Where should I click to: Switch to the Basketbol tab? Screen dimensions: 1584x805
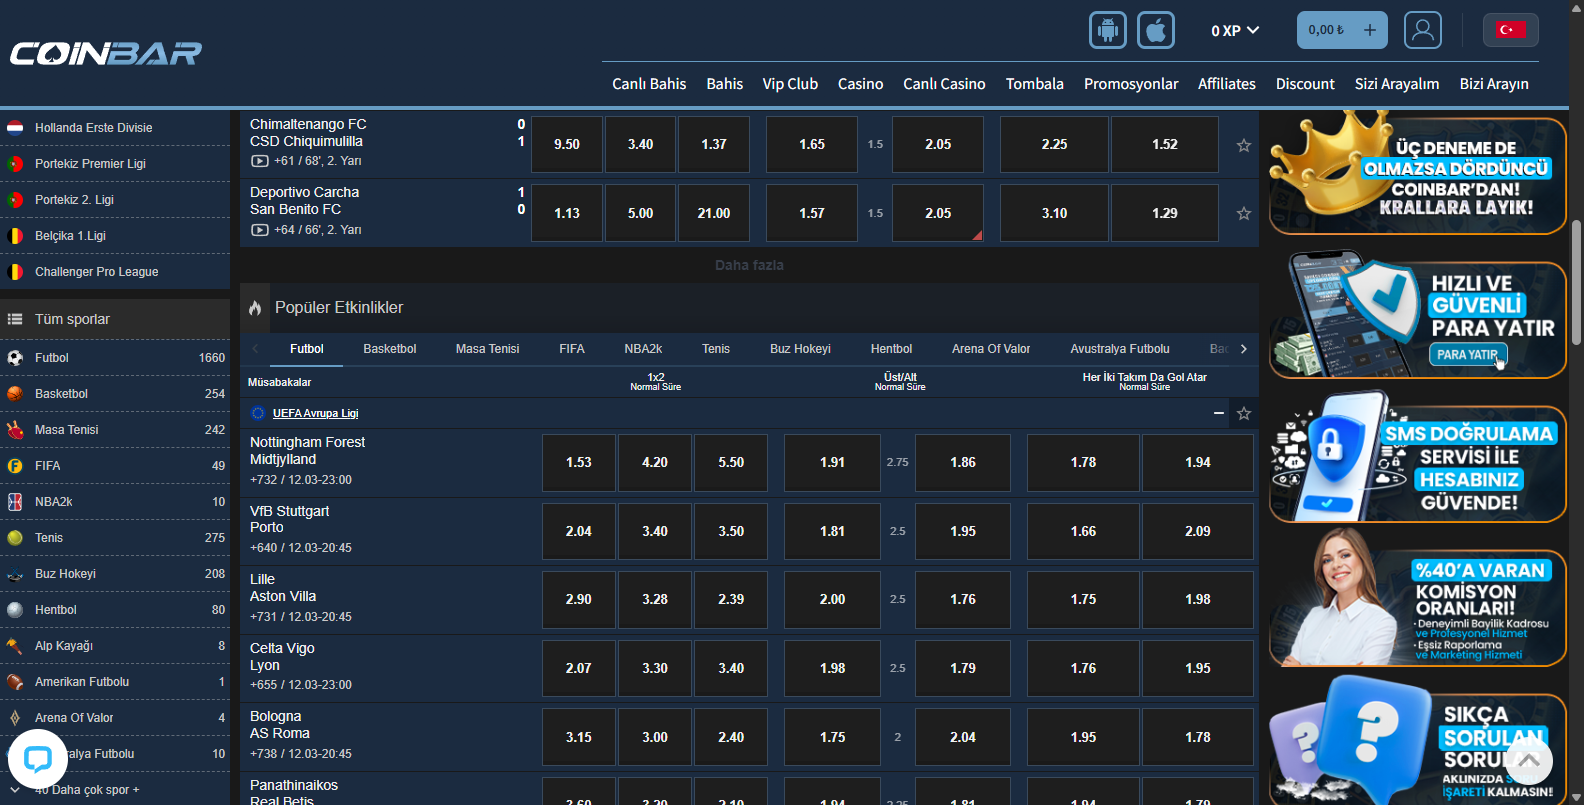[x=389, y=349]
